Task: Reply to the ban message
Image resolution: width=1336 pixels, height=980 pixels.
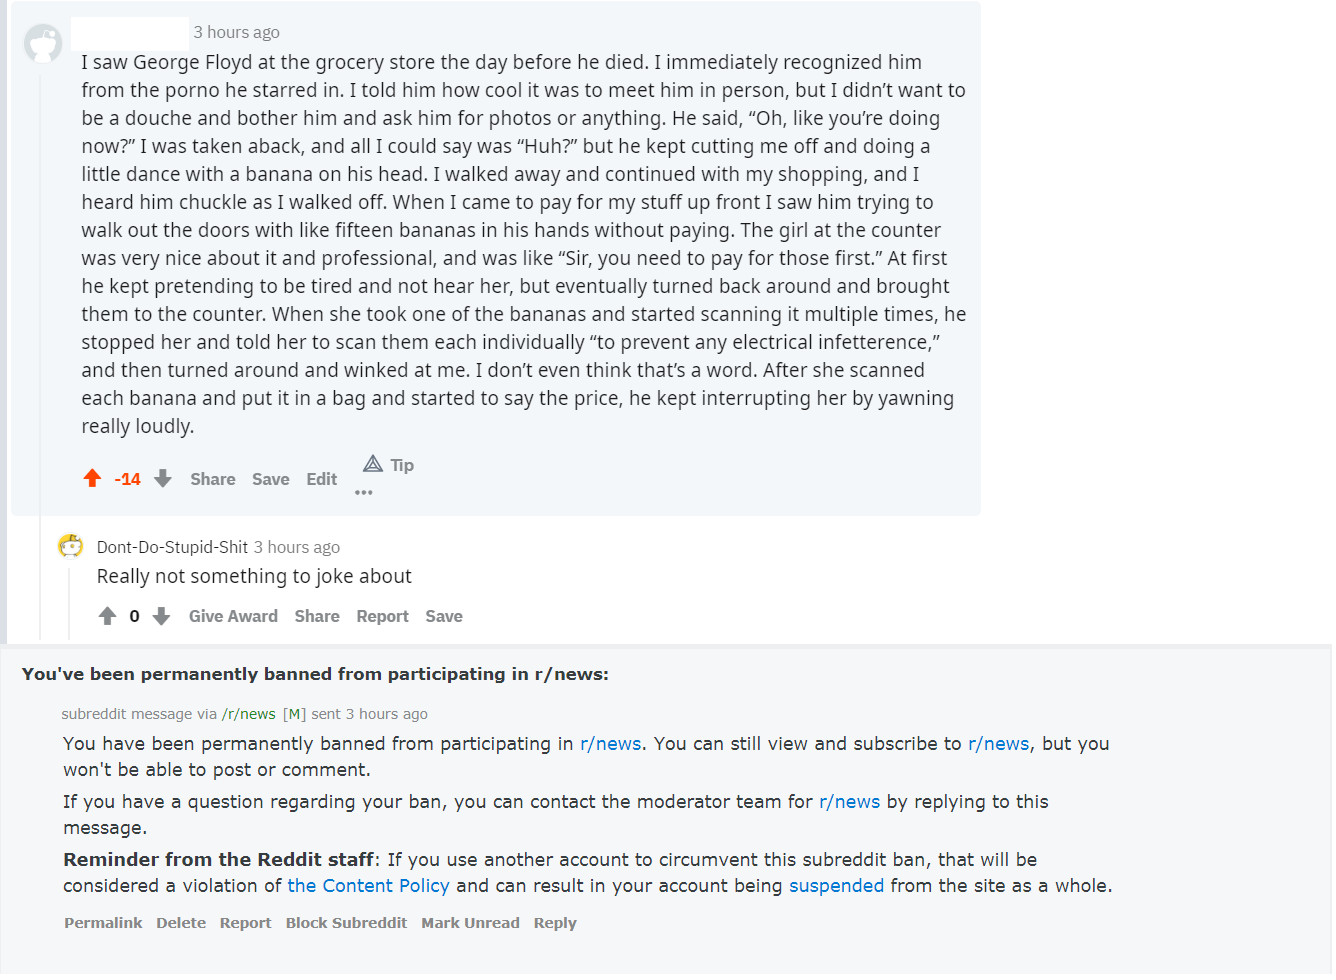Action: click(x=555, y=923)
